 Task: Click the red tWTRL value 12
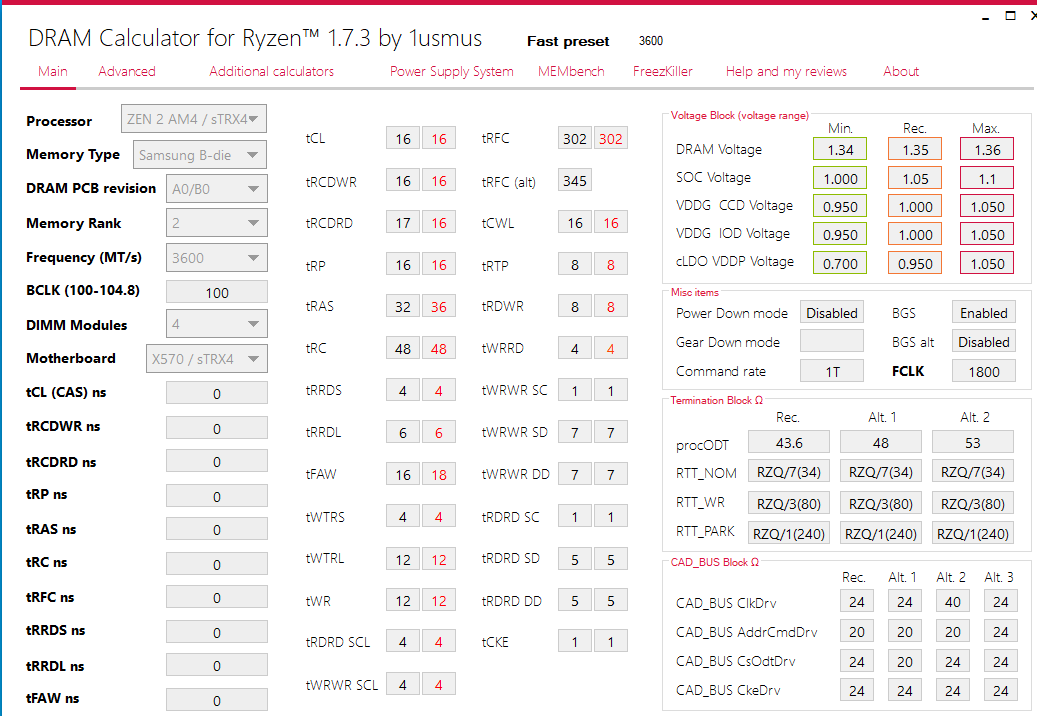click(438, 559)
